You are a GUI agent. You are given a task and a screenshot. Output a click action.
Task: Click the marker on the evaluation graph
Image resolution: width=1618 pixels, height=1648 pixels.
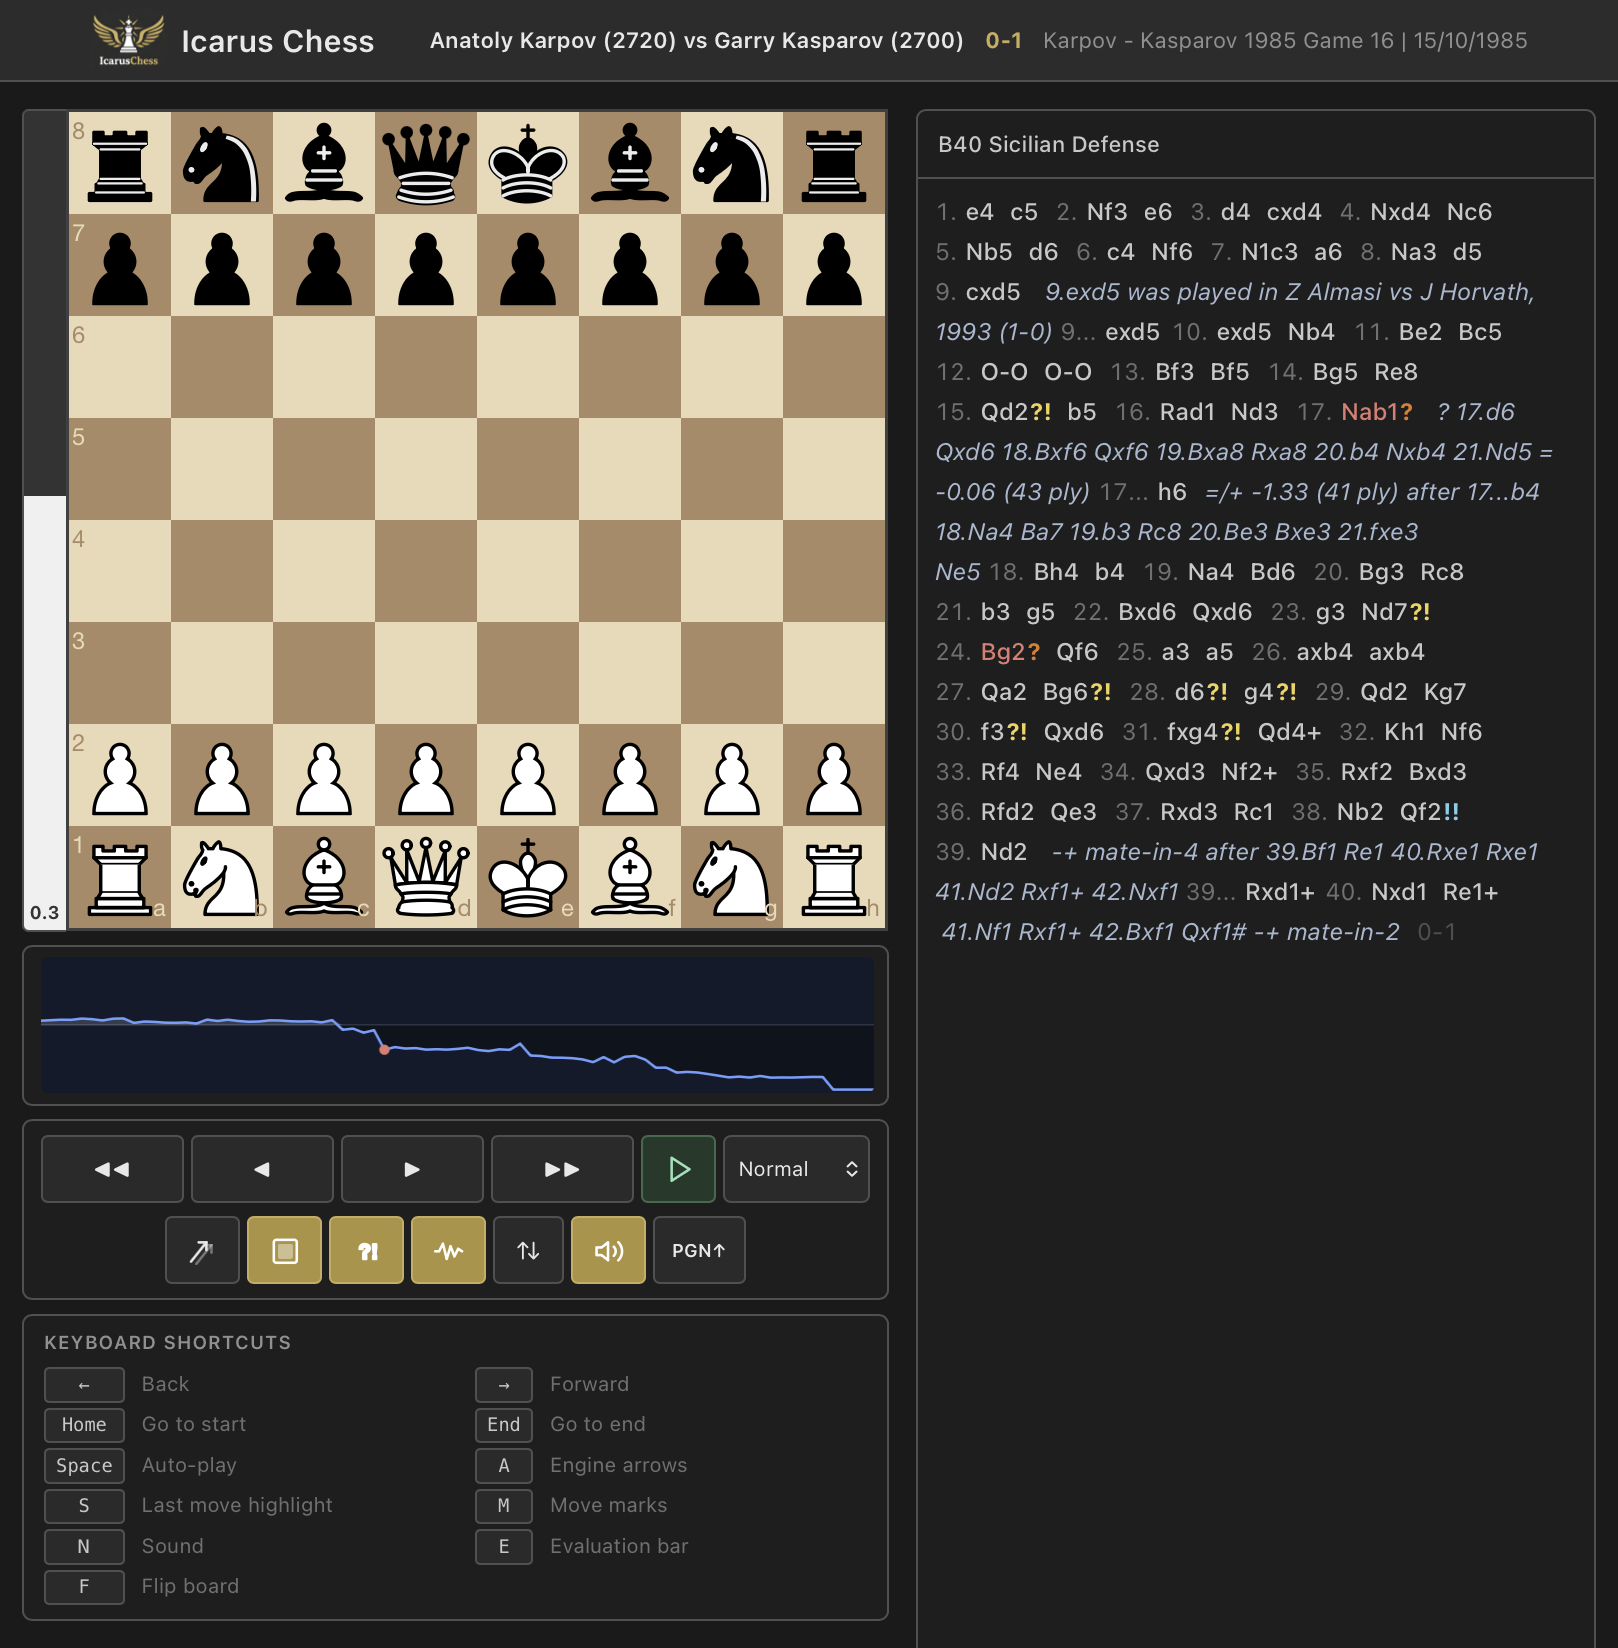[x=384, y=1051]
